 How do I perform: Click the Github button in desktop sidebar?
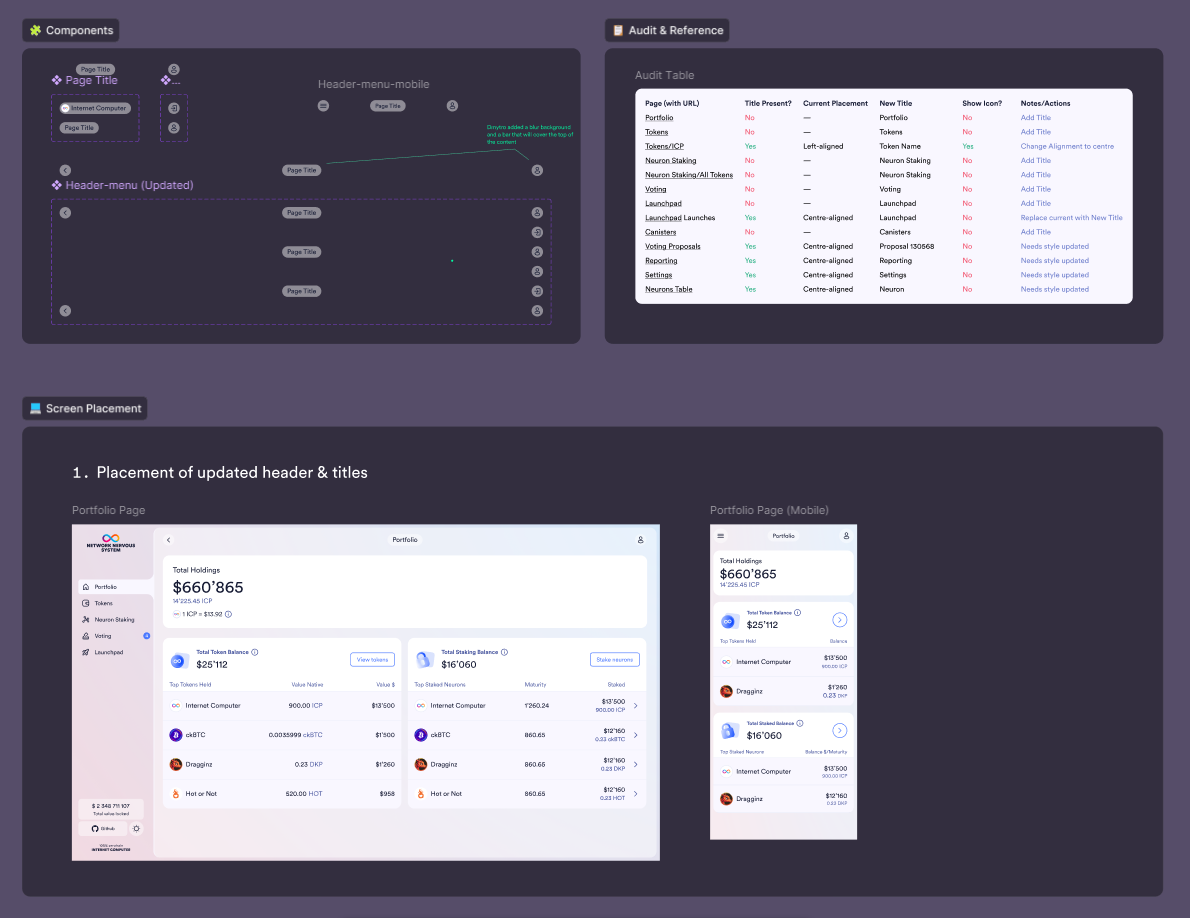click(102, 828)
